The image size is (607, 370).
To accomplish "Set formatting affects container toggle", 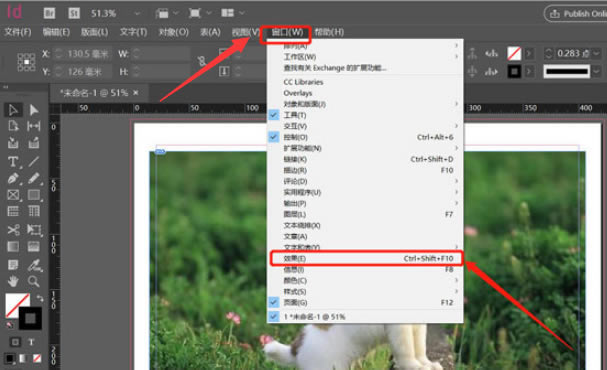I will pyautogui.click(x=15, y=342).
